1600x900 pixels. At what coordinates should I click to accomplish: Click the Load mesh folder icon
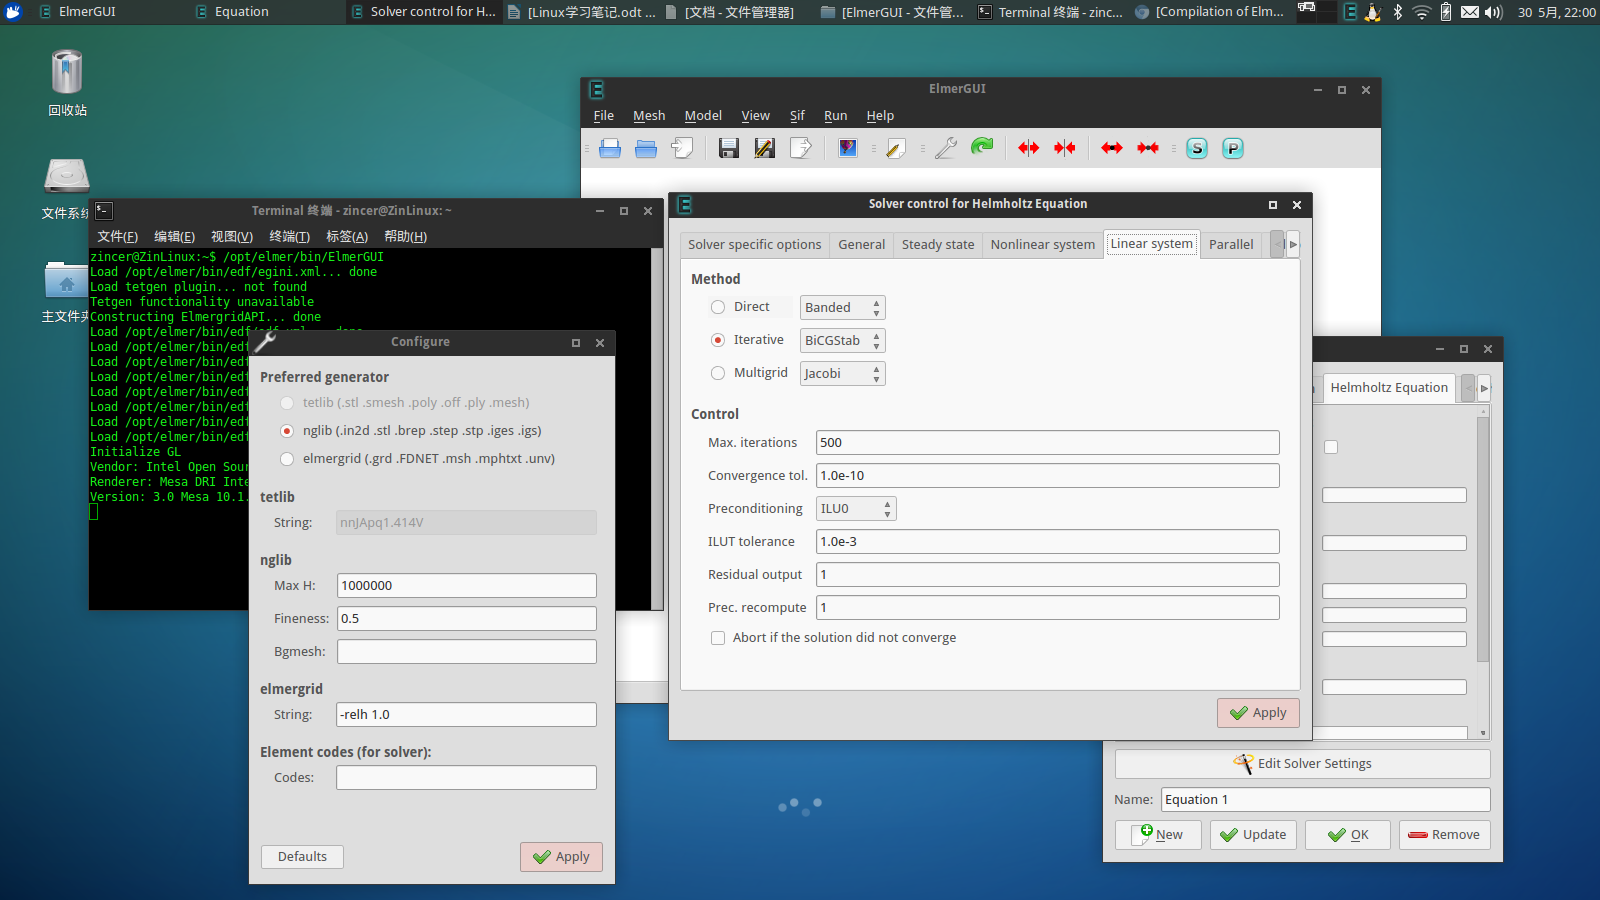[x=646, y=149]
